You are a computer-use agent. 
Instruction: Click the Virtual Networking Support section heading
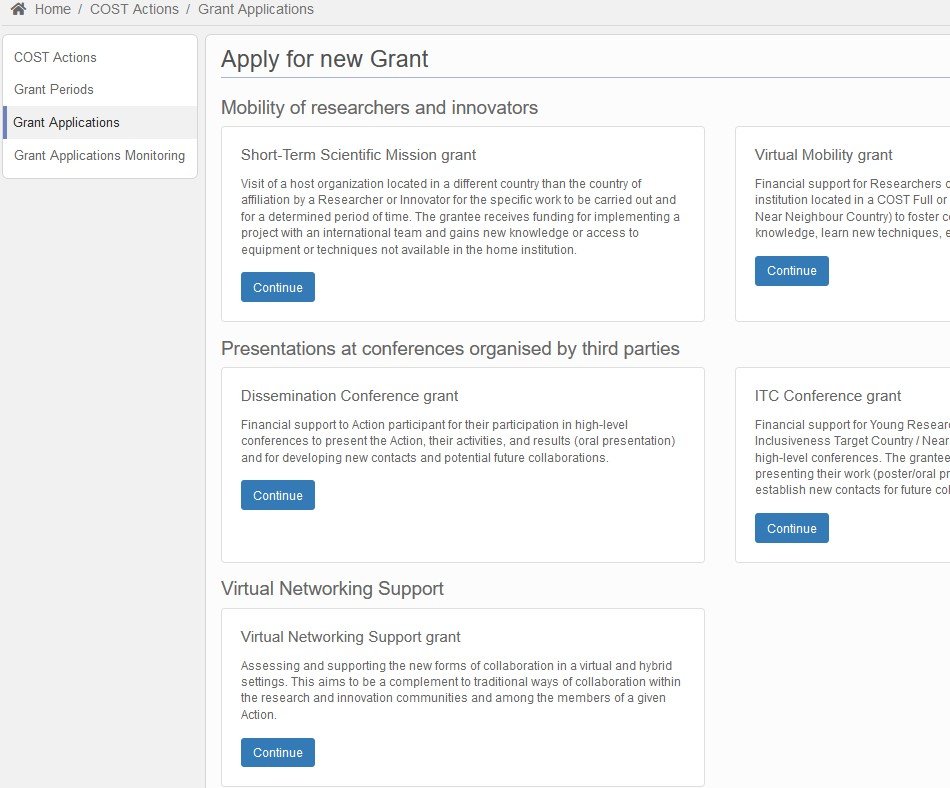tap(332, 588)
